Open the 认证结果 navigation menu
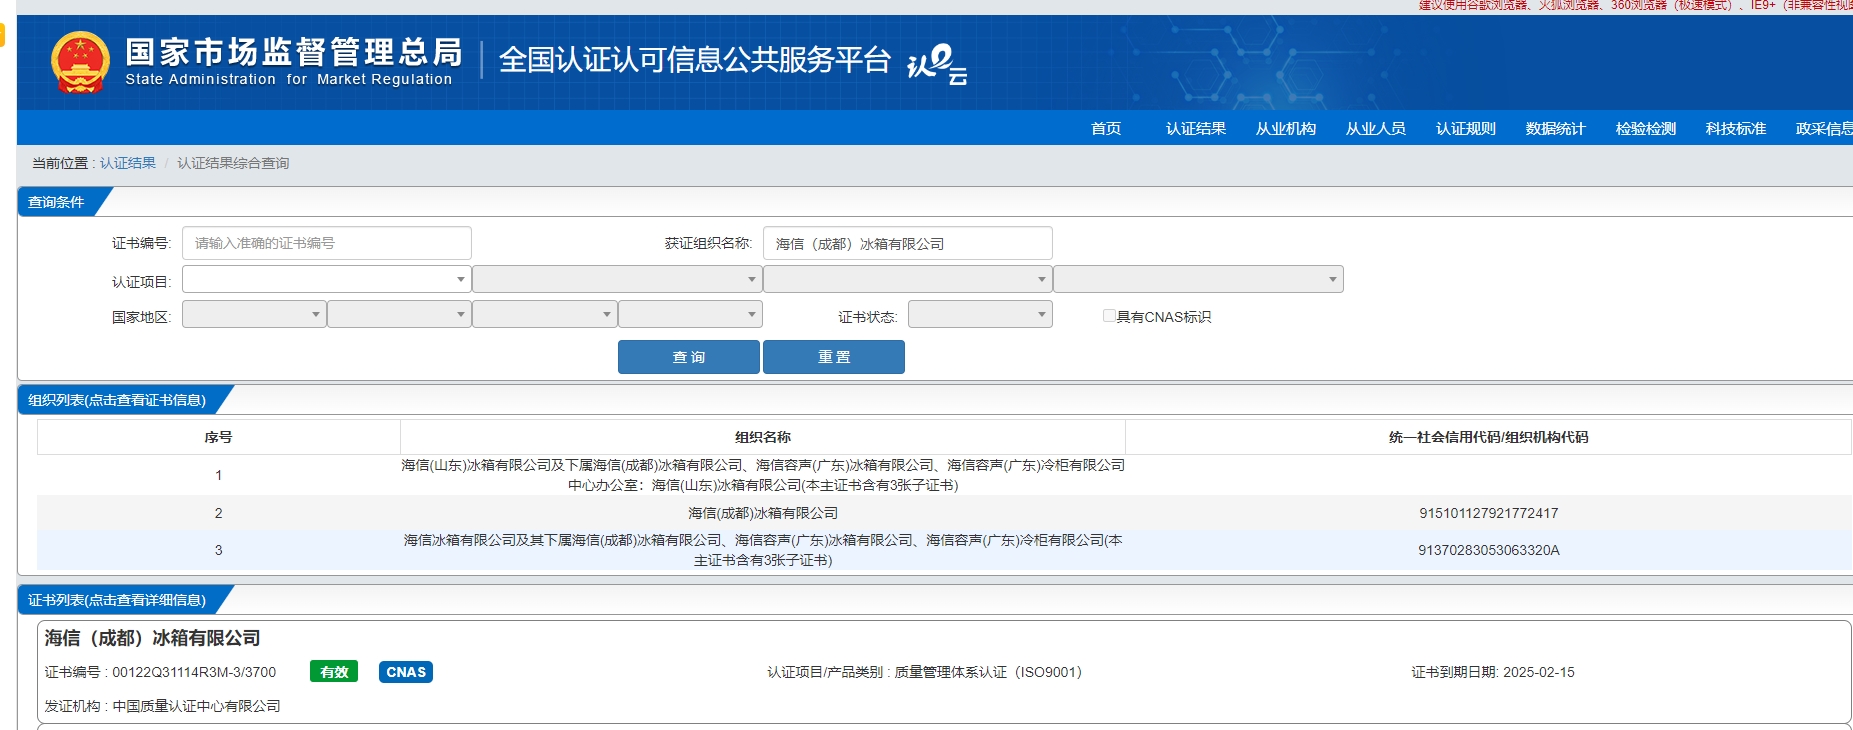The height and width of the screenshot is (730, 1853). [1196, 128]
